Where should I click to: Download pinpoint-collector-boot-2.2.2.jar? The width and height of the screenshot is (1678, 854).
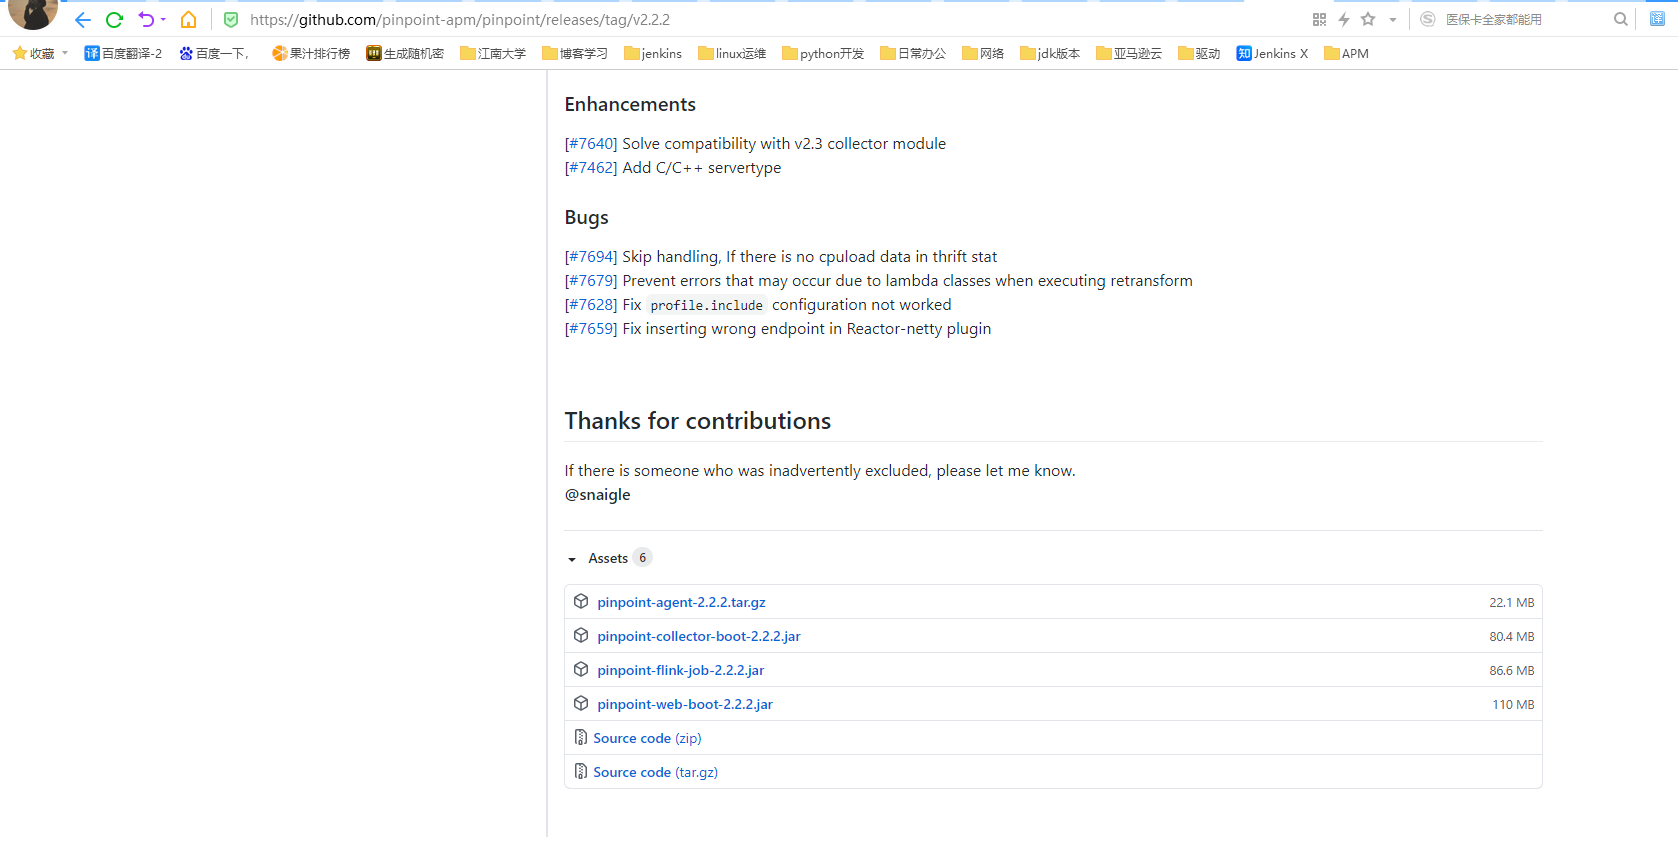pyautogui.click(x=699, y=636)
